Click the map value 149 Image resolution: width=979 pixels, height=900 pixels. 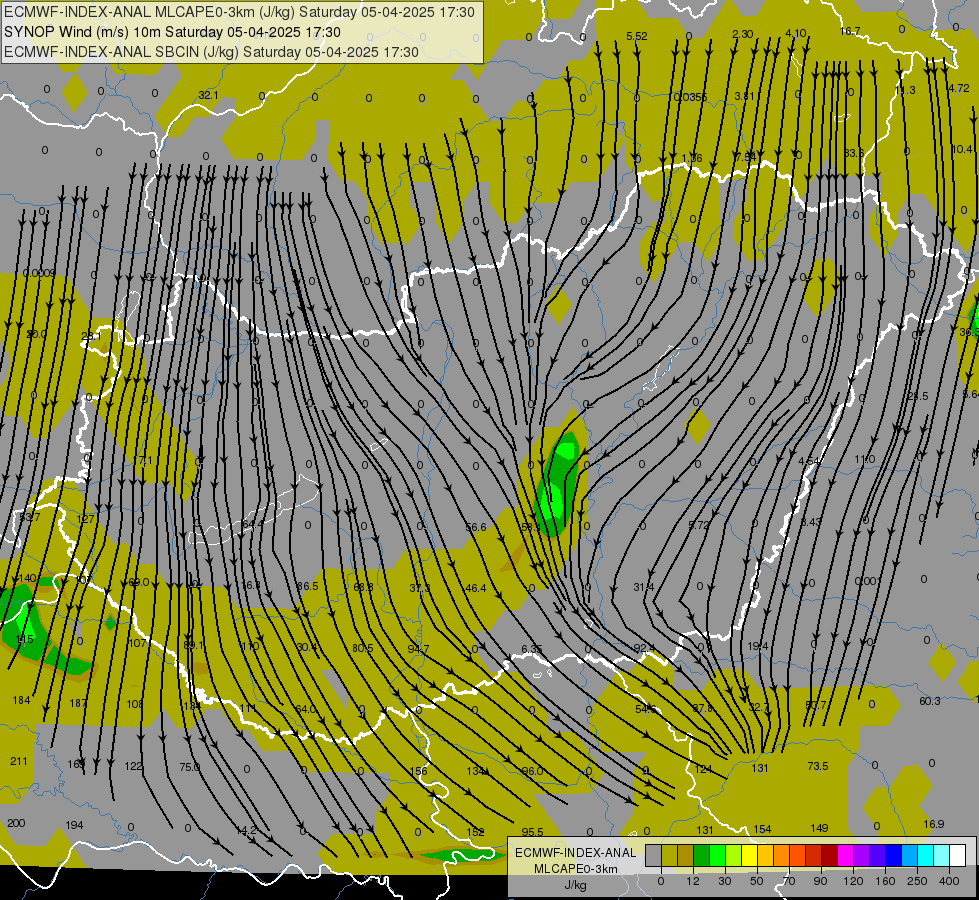point(819,828)
